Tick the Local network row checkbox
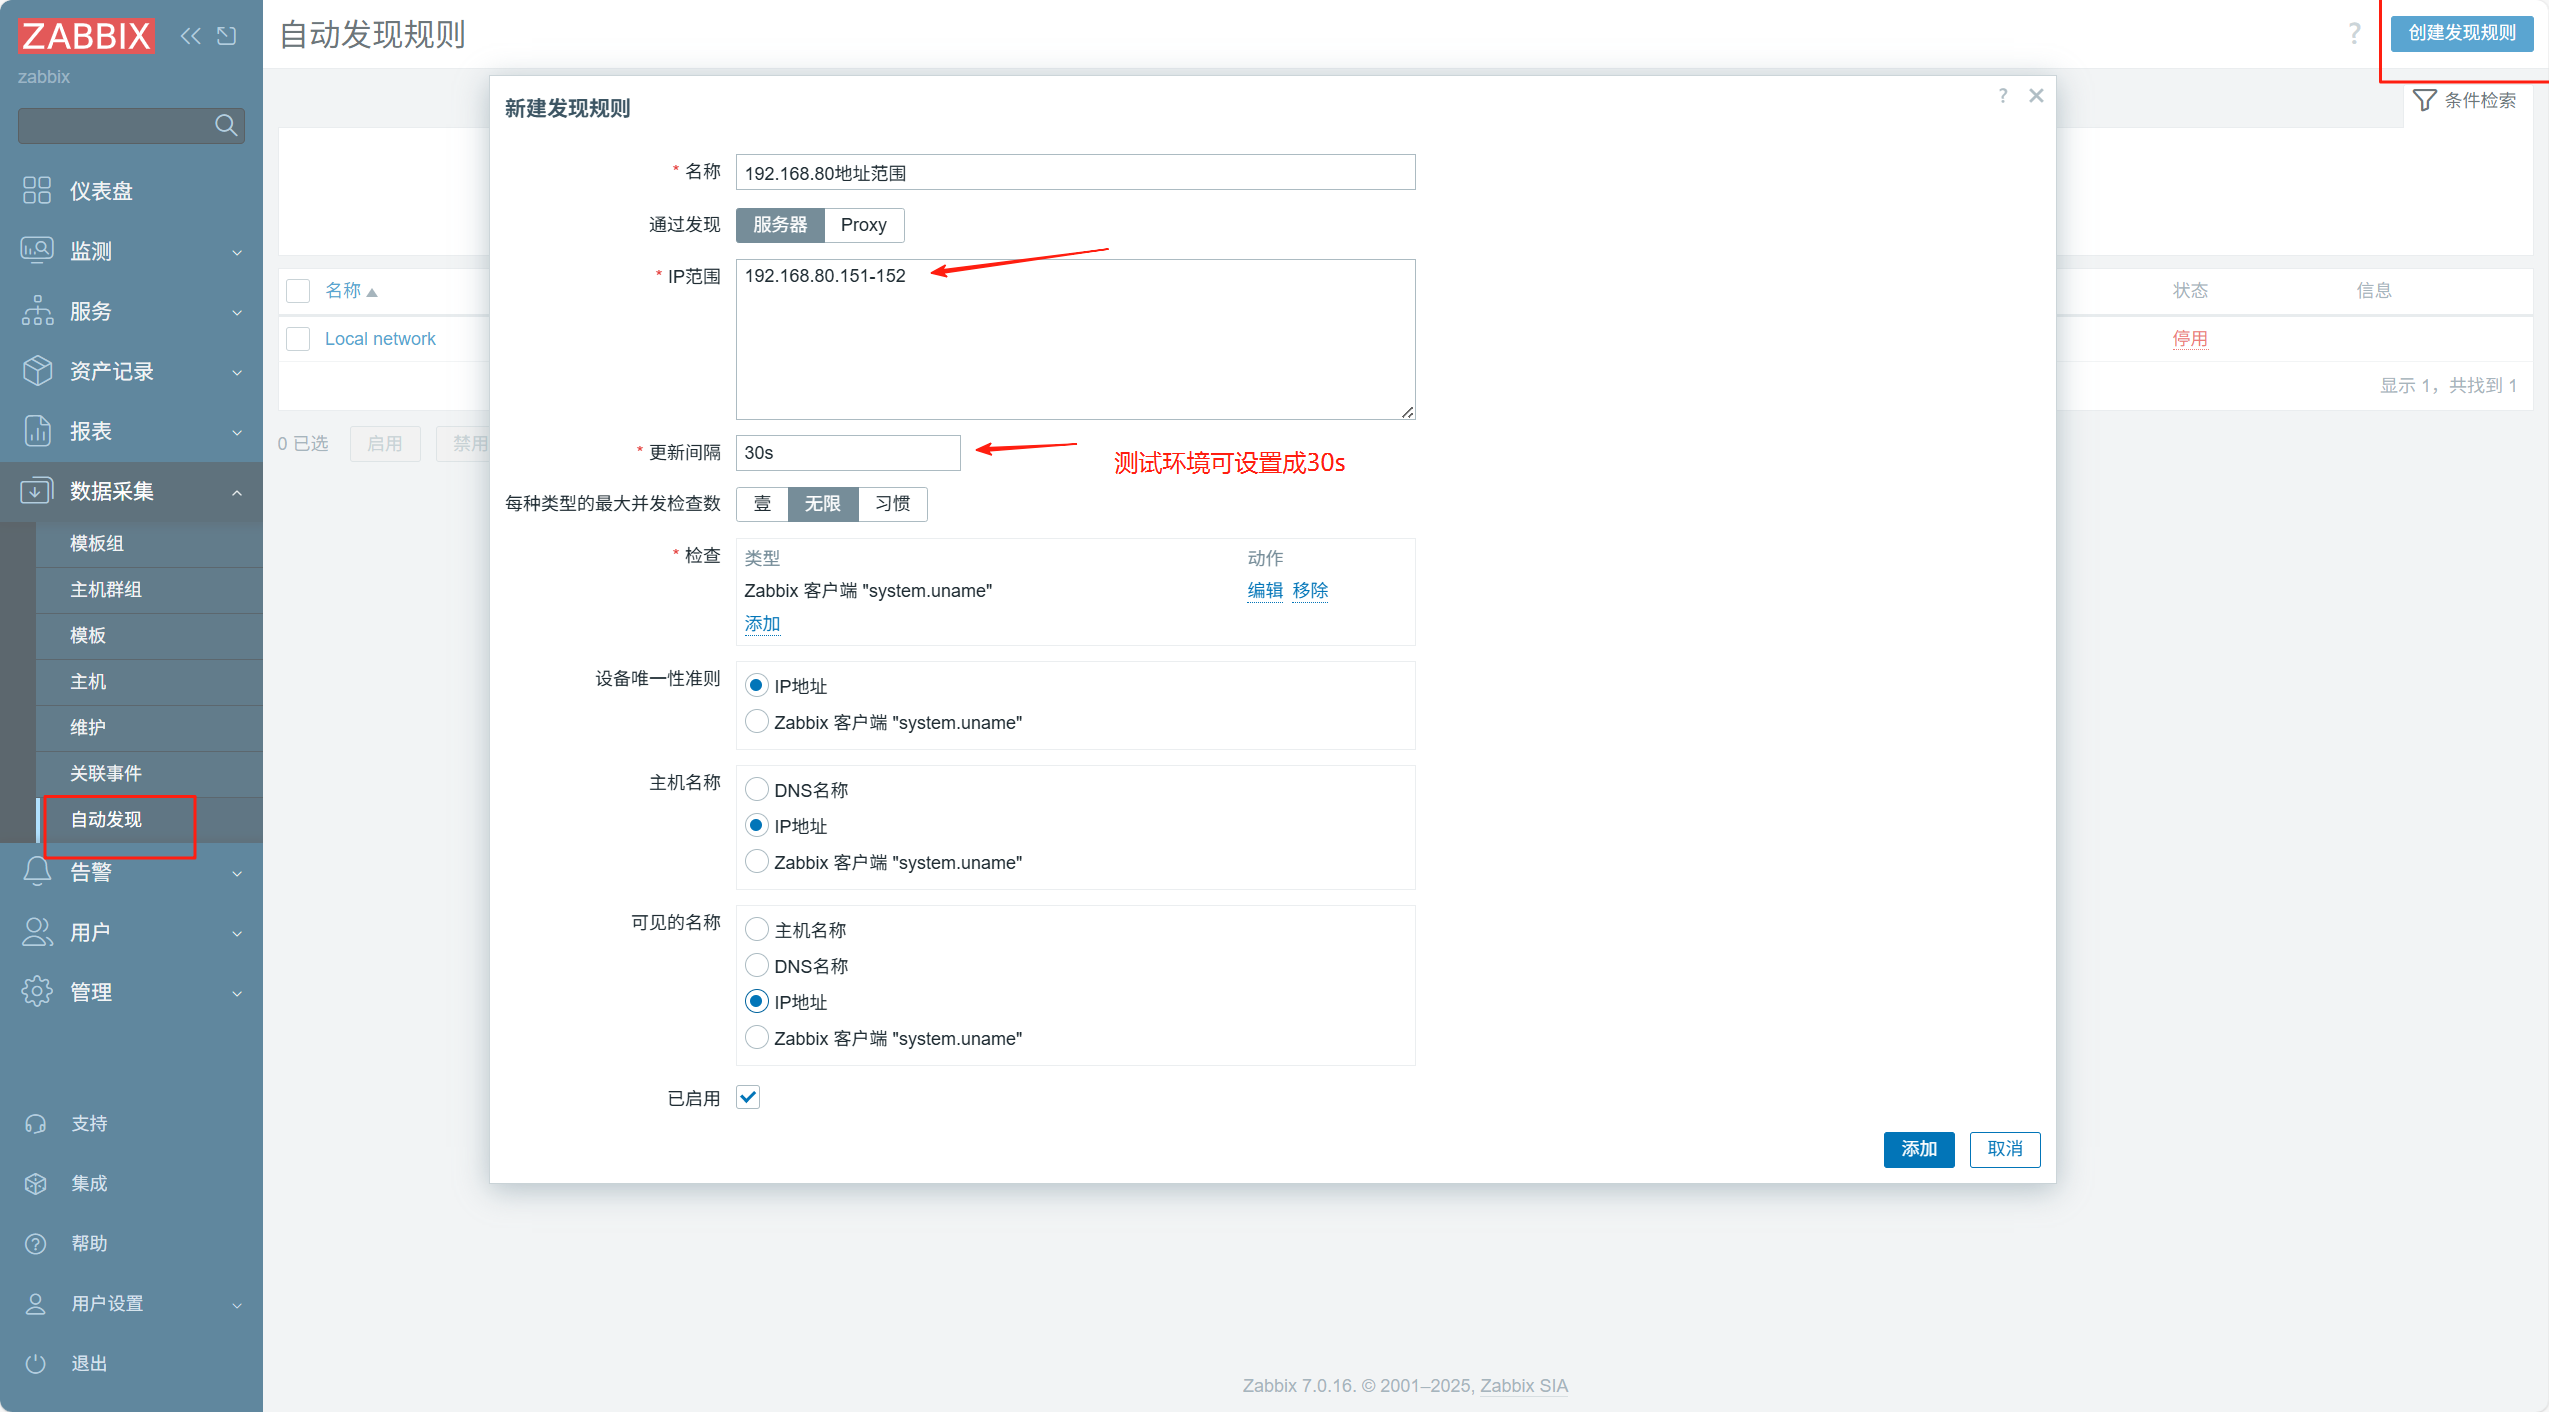This screenshot has height=1412, width=2549. 298,339
